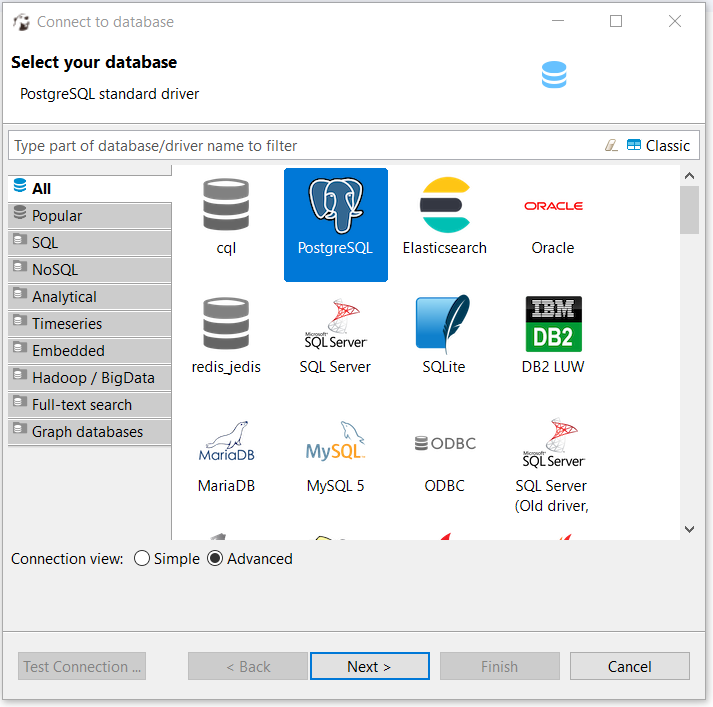Pick SQL Server (Old driver) entry

(x=552, y=466)
